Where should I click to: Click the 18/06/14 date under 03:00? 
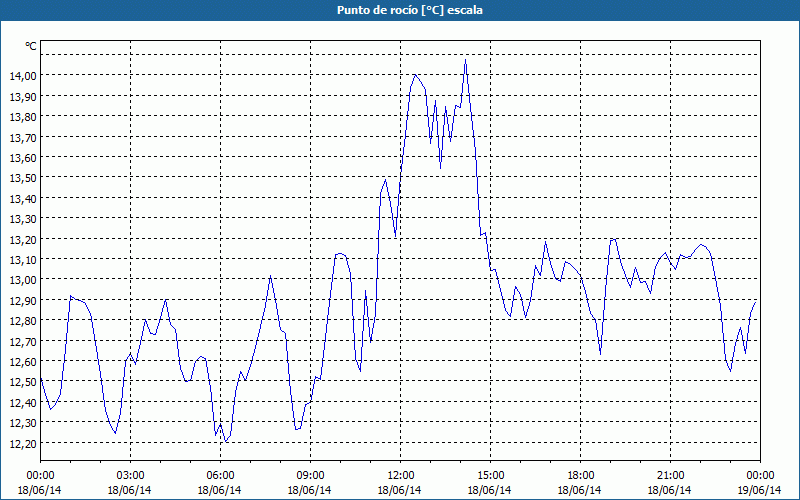click(130, 490)
